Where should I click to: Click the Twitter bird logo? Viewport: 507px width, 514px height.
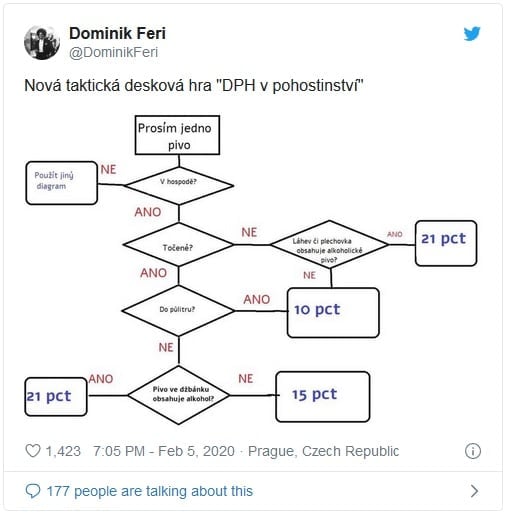pos(472,33)
